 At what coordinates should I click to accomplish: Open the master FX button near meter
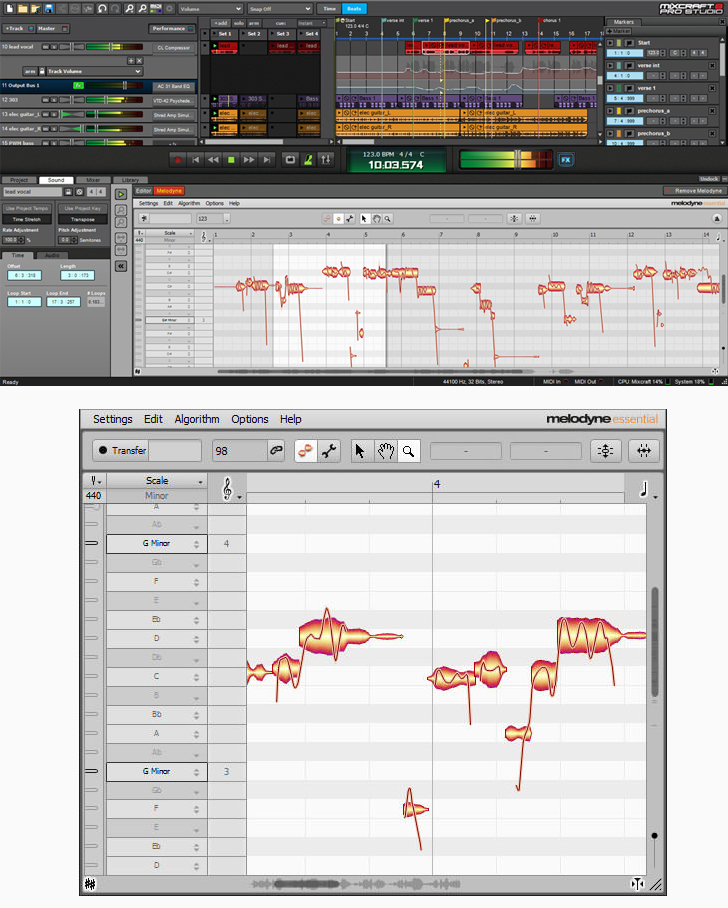coord(566,160)
